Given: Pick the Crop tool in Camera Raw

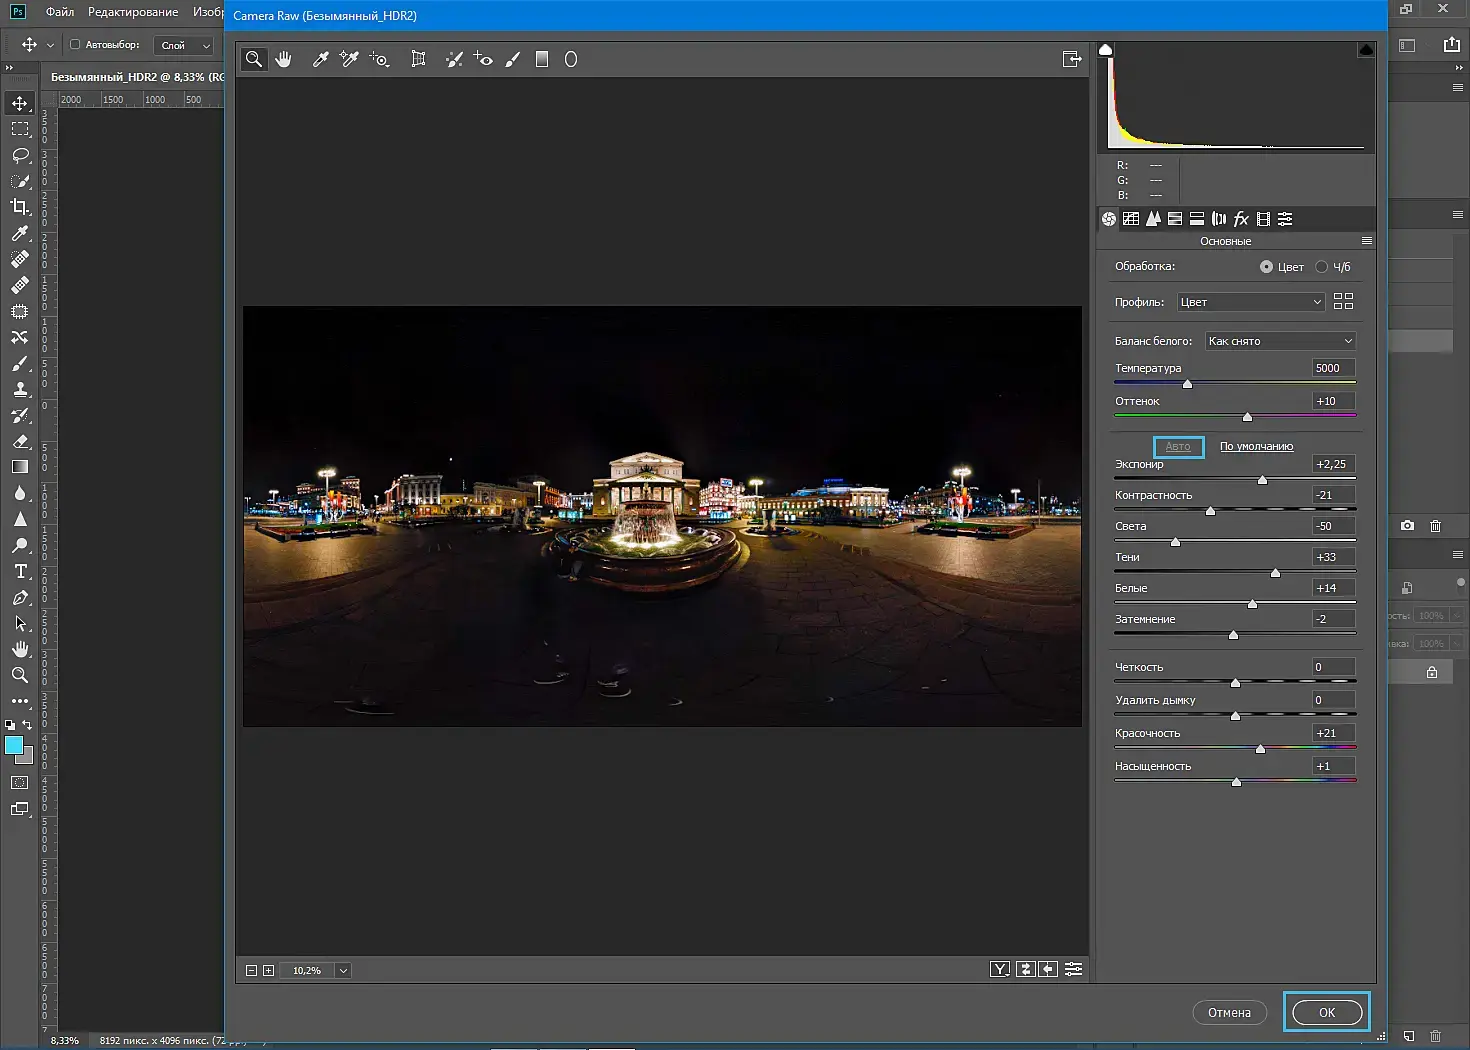Looking at the screenshot, I should click(x=418, y=59).
